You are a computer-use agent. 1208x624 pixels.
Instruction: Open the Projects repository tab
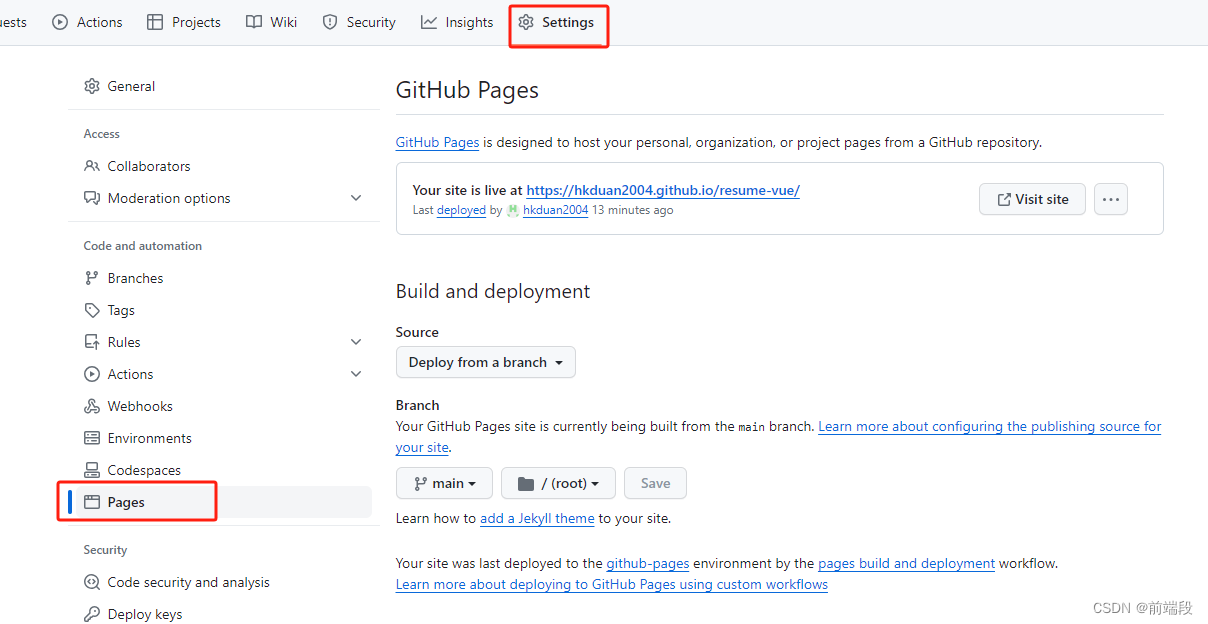[x=184, y=22]
